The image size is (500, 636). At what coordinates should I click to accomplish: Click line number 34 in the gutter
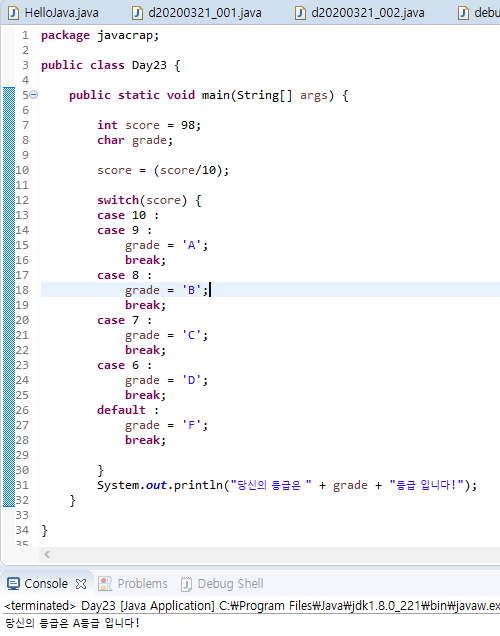click(22, 530)
